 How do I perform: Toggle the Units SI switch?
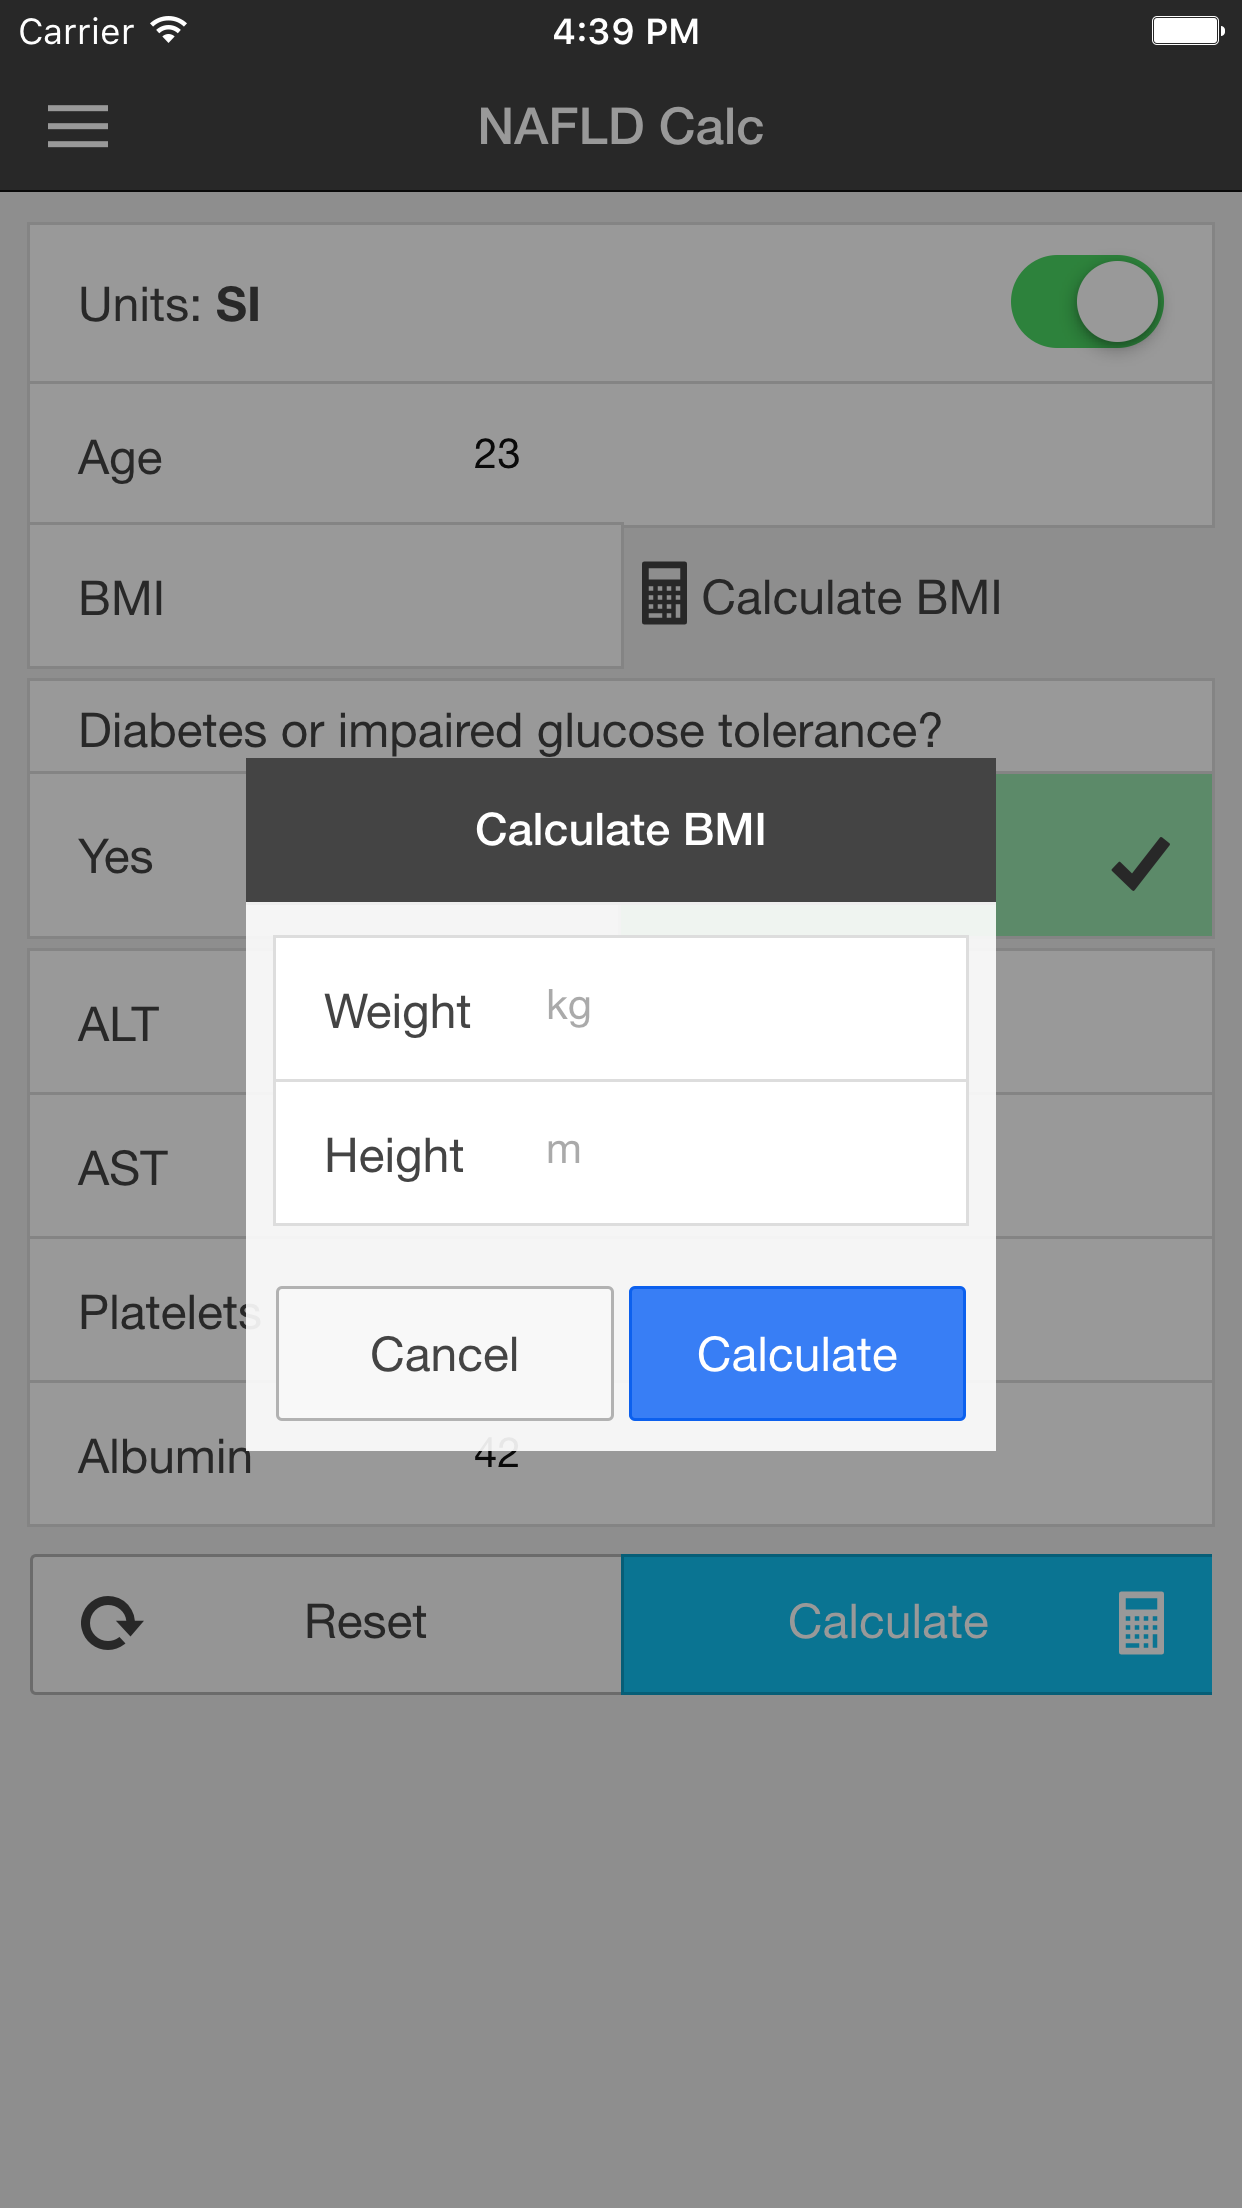click(1086, 302)
